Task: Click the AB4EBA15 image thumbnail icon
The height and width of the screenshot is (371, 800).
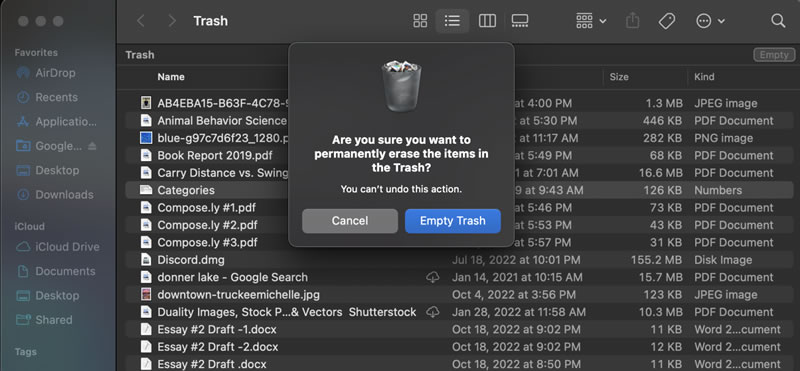Action: tap(146, 104)
